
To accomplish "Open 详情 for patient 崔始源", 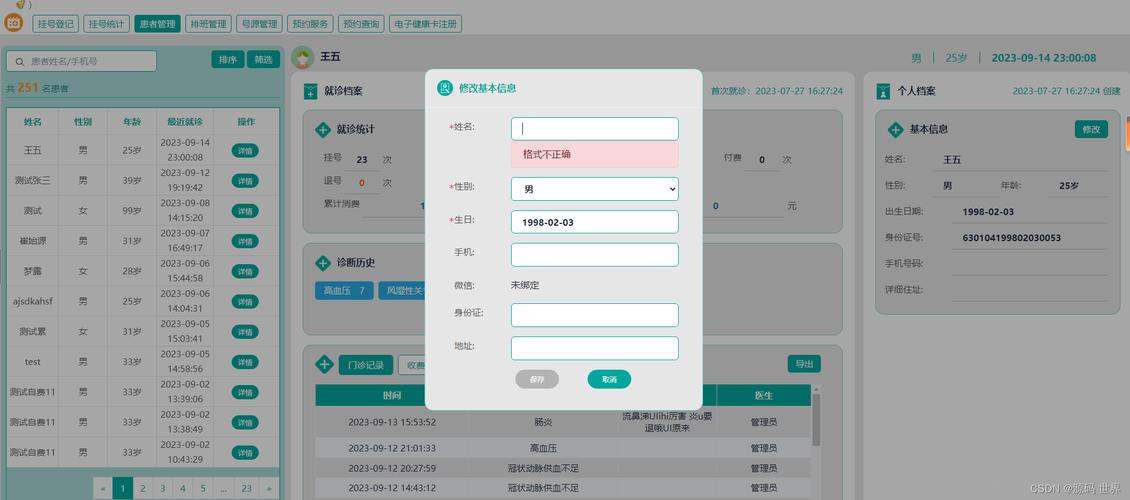I will click(x=245, y=241).
